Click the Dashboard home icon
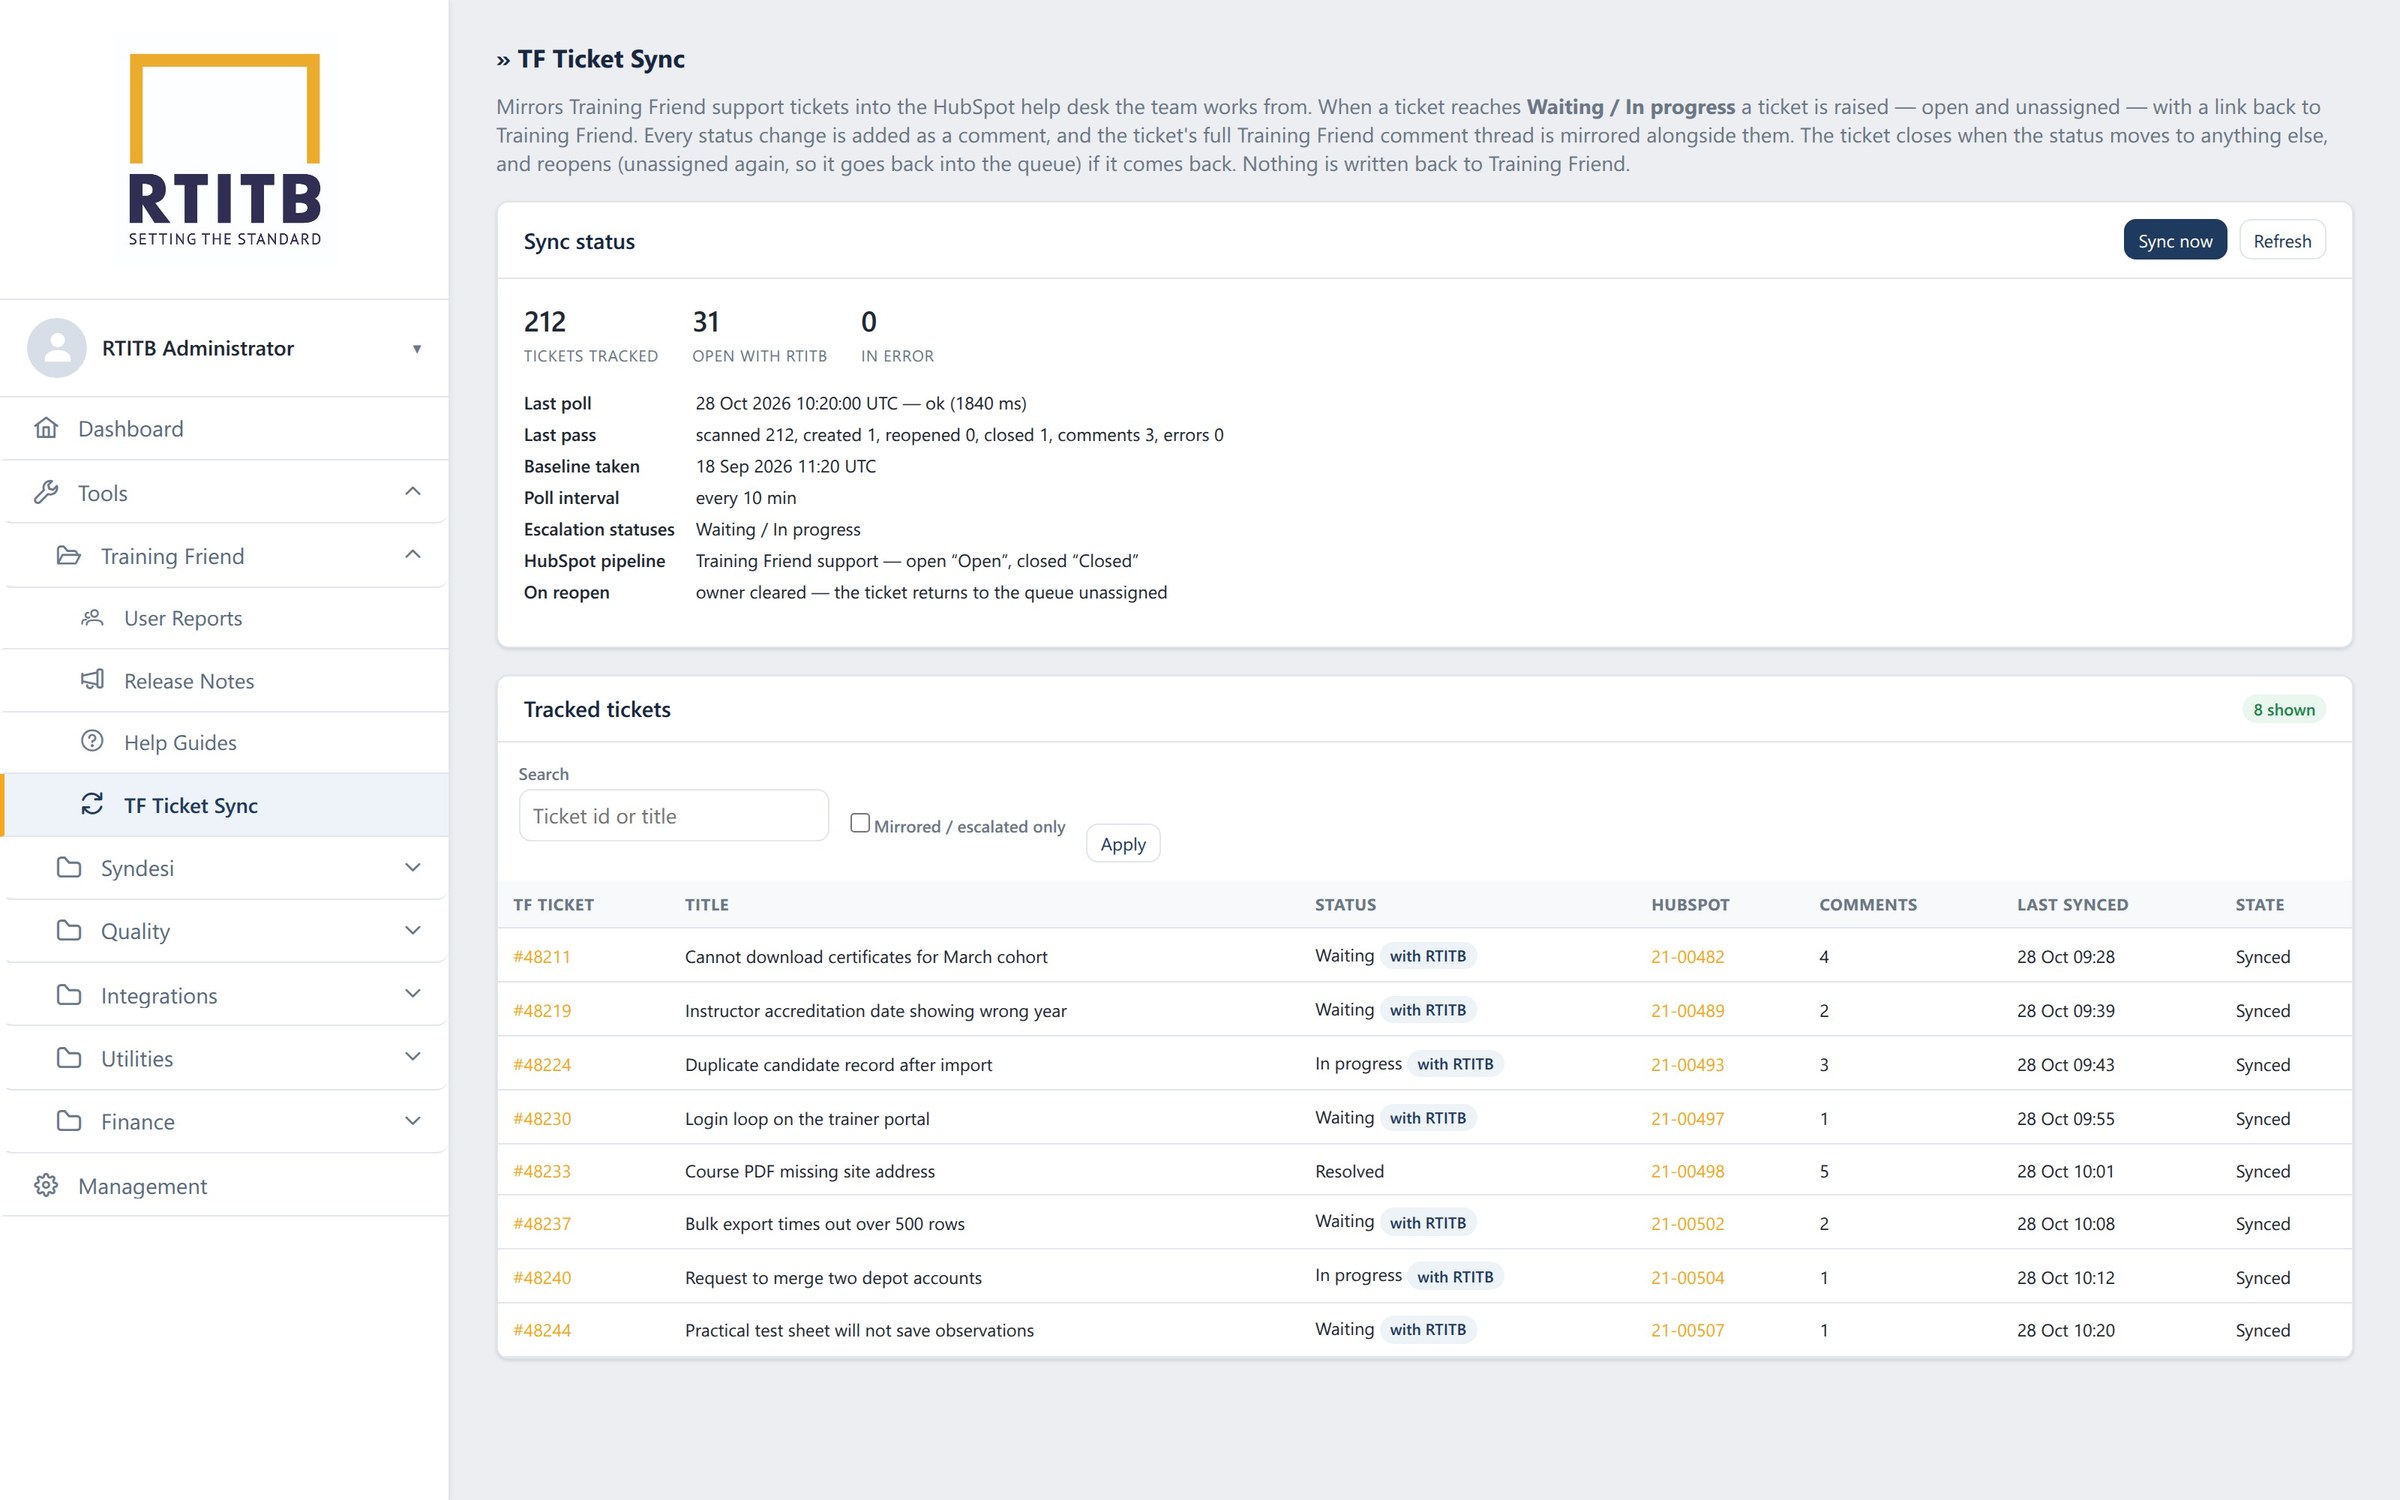The height and width of the screenshot is (1500, 2400). pyautogui.click(x=46, y=428)
